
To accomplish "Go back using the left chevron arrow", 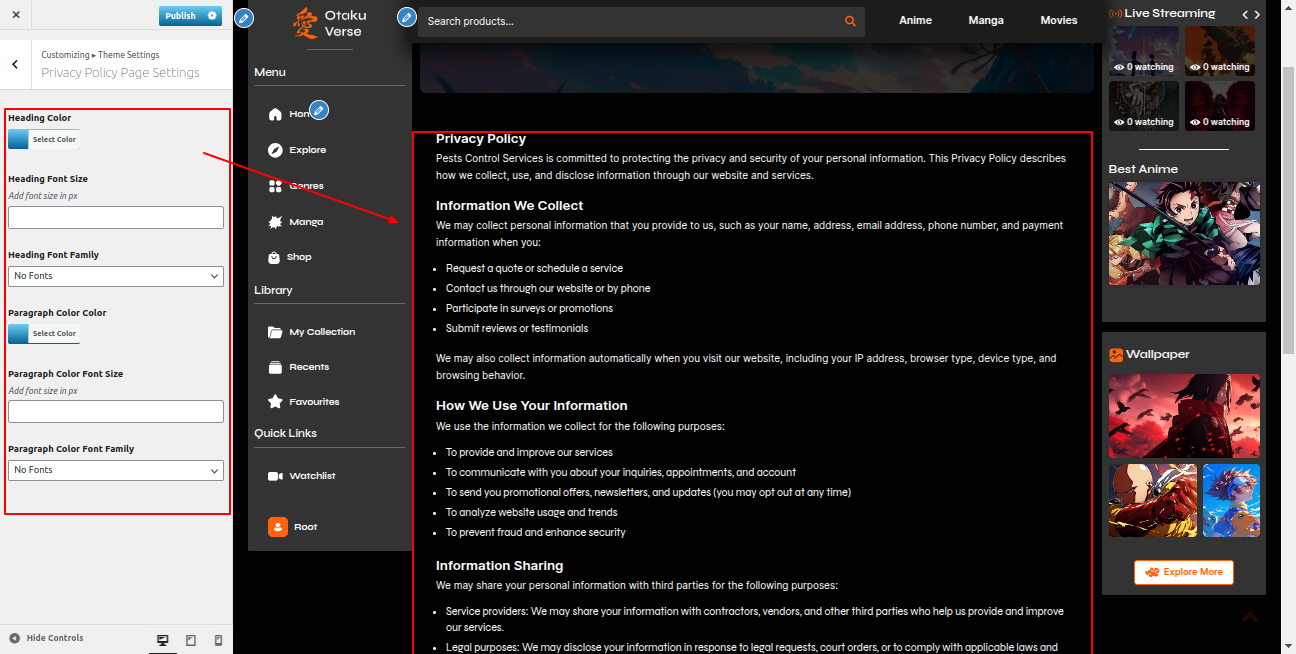I will [15, 64].
